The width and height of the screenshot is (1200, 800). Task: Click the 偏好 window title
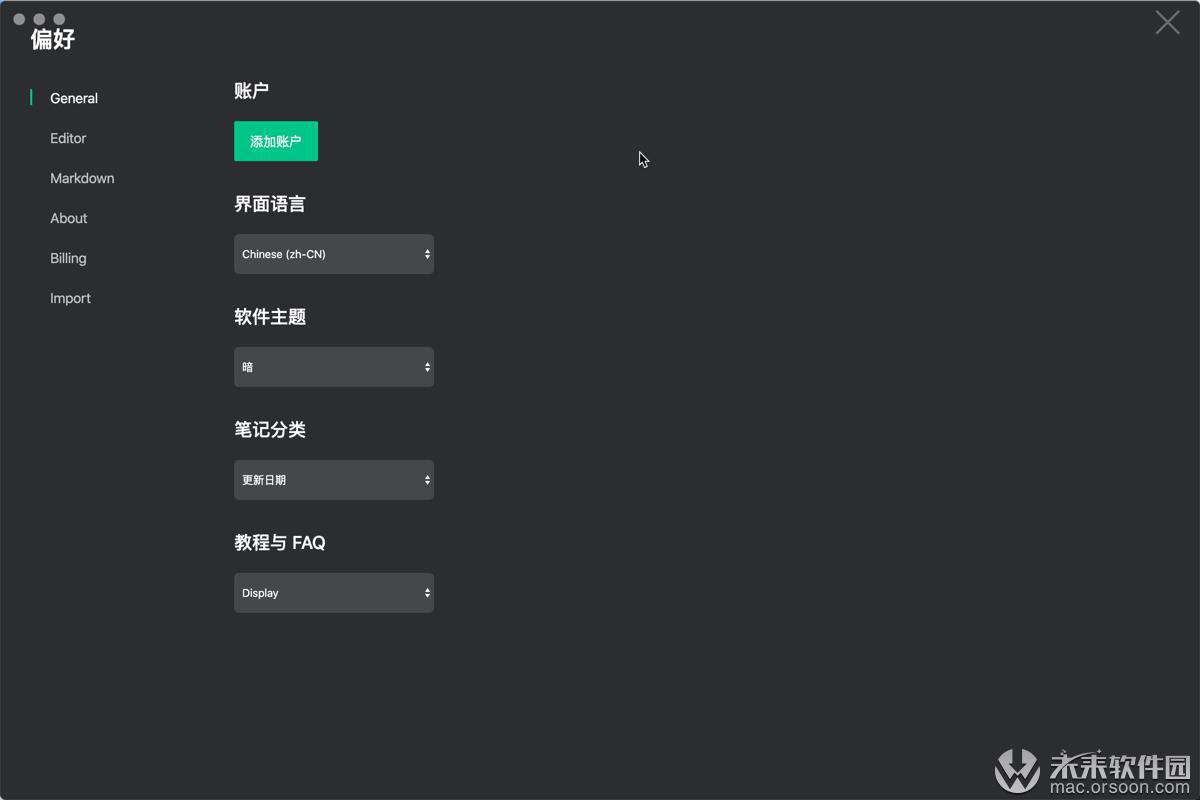click(x=53, y=39)
